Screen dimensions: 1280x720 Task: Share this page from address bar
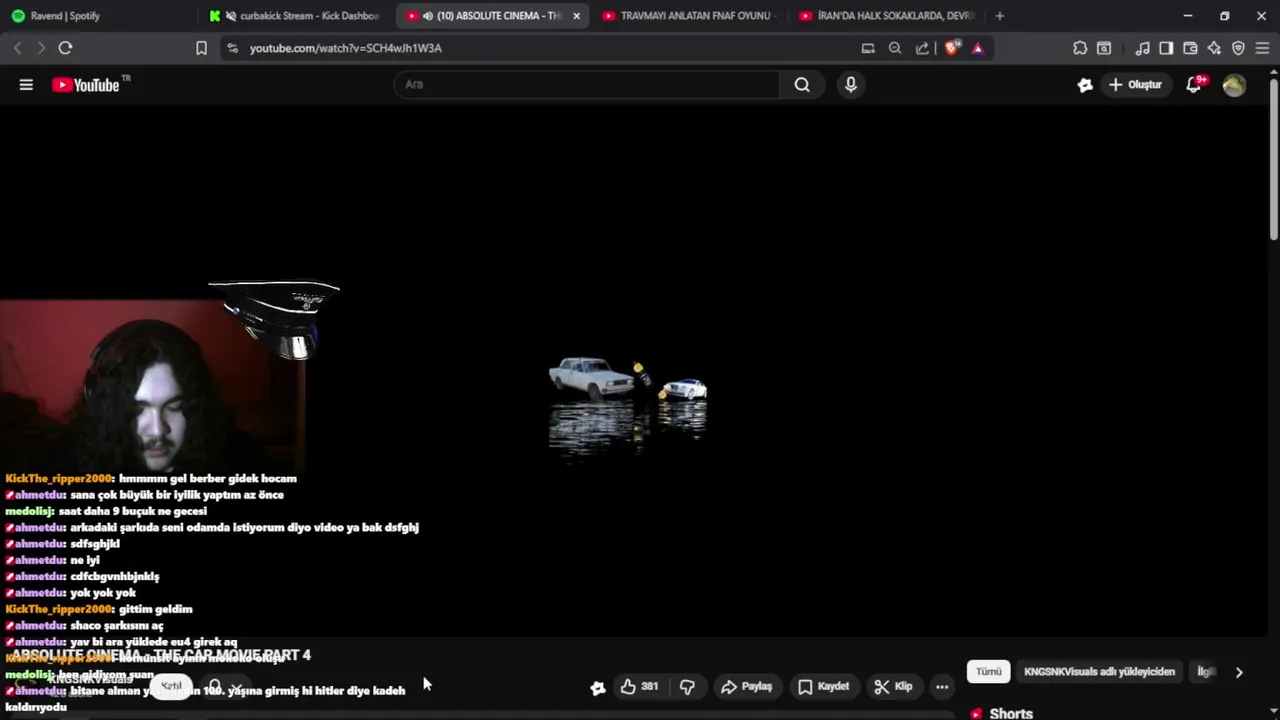coord(922,48)
